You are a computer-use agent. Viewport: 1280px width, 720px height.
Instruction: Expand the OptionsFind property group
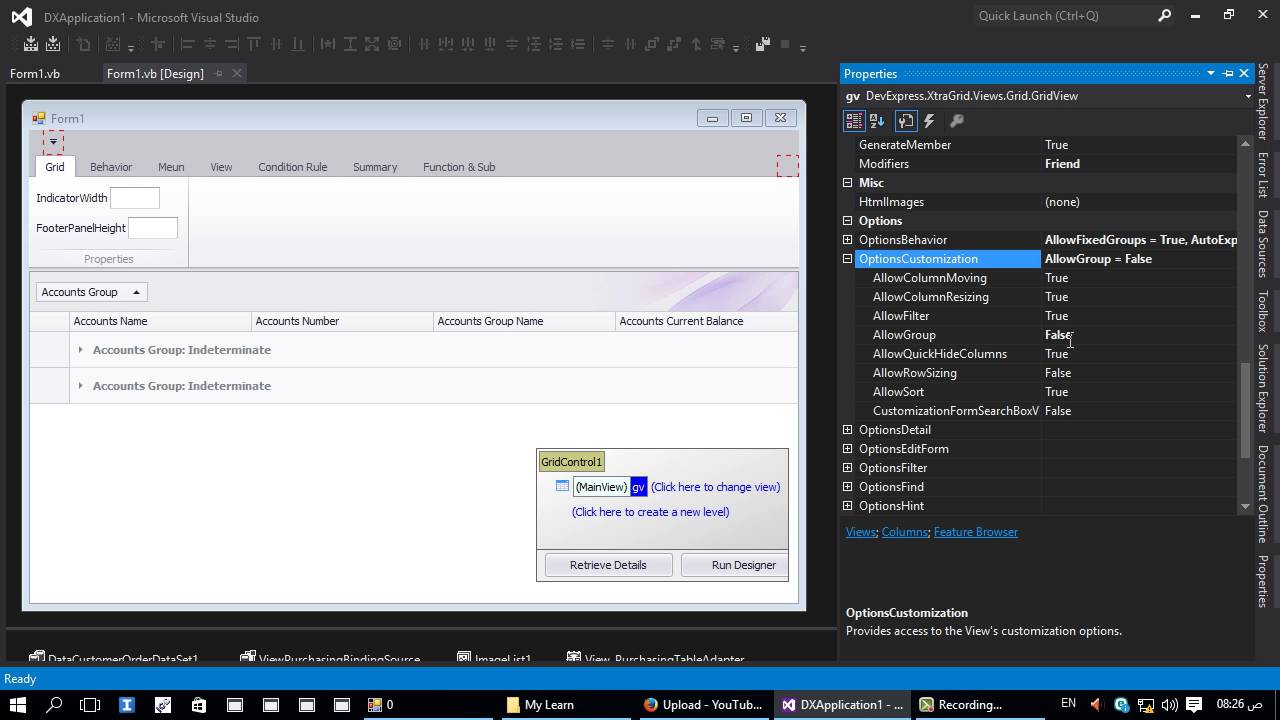pyautogui.click(x=848, y=487)
